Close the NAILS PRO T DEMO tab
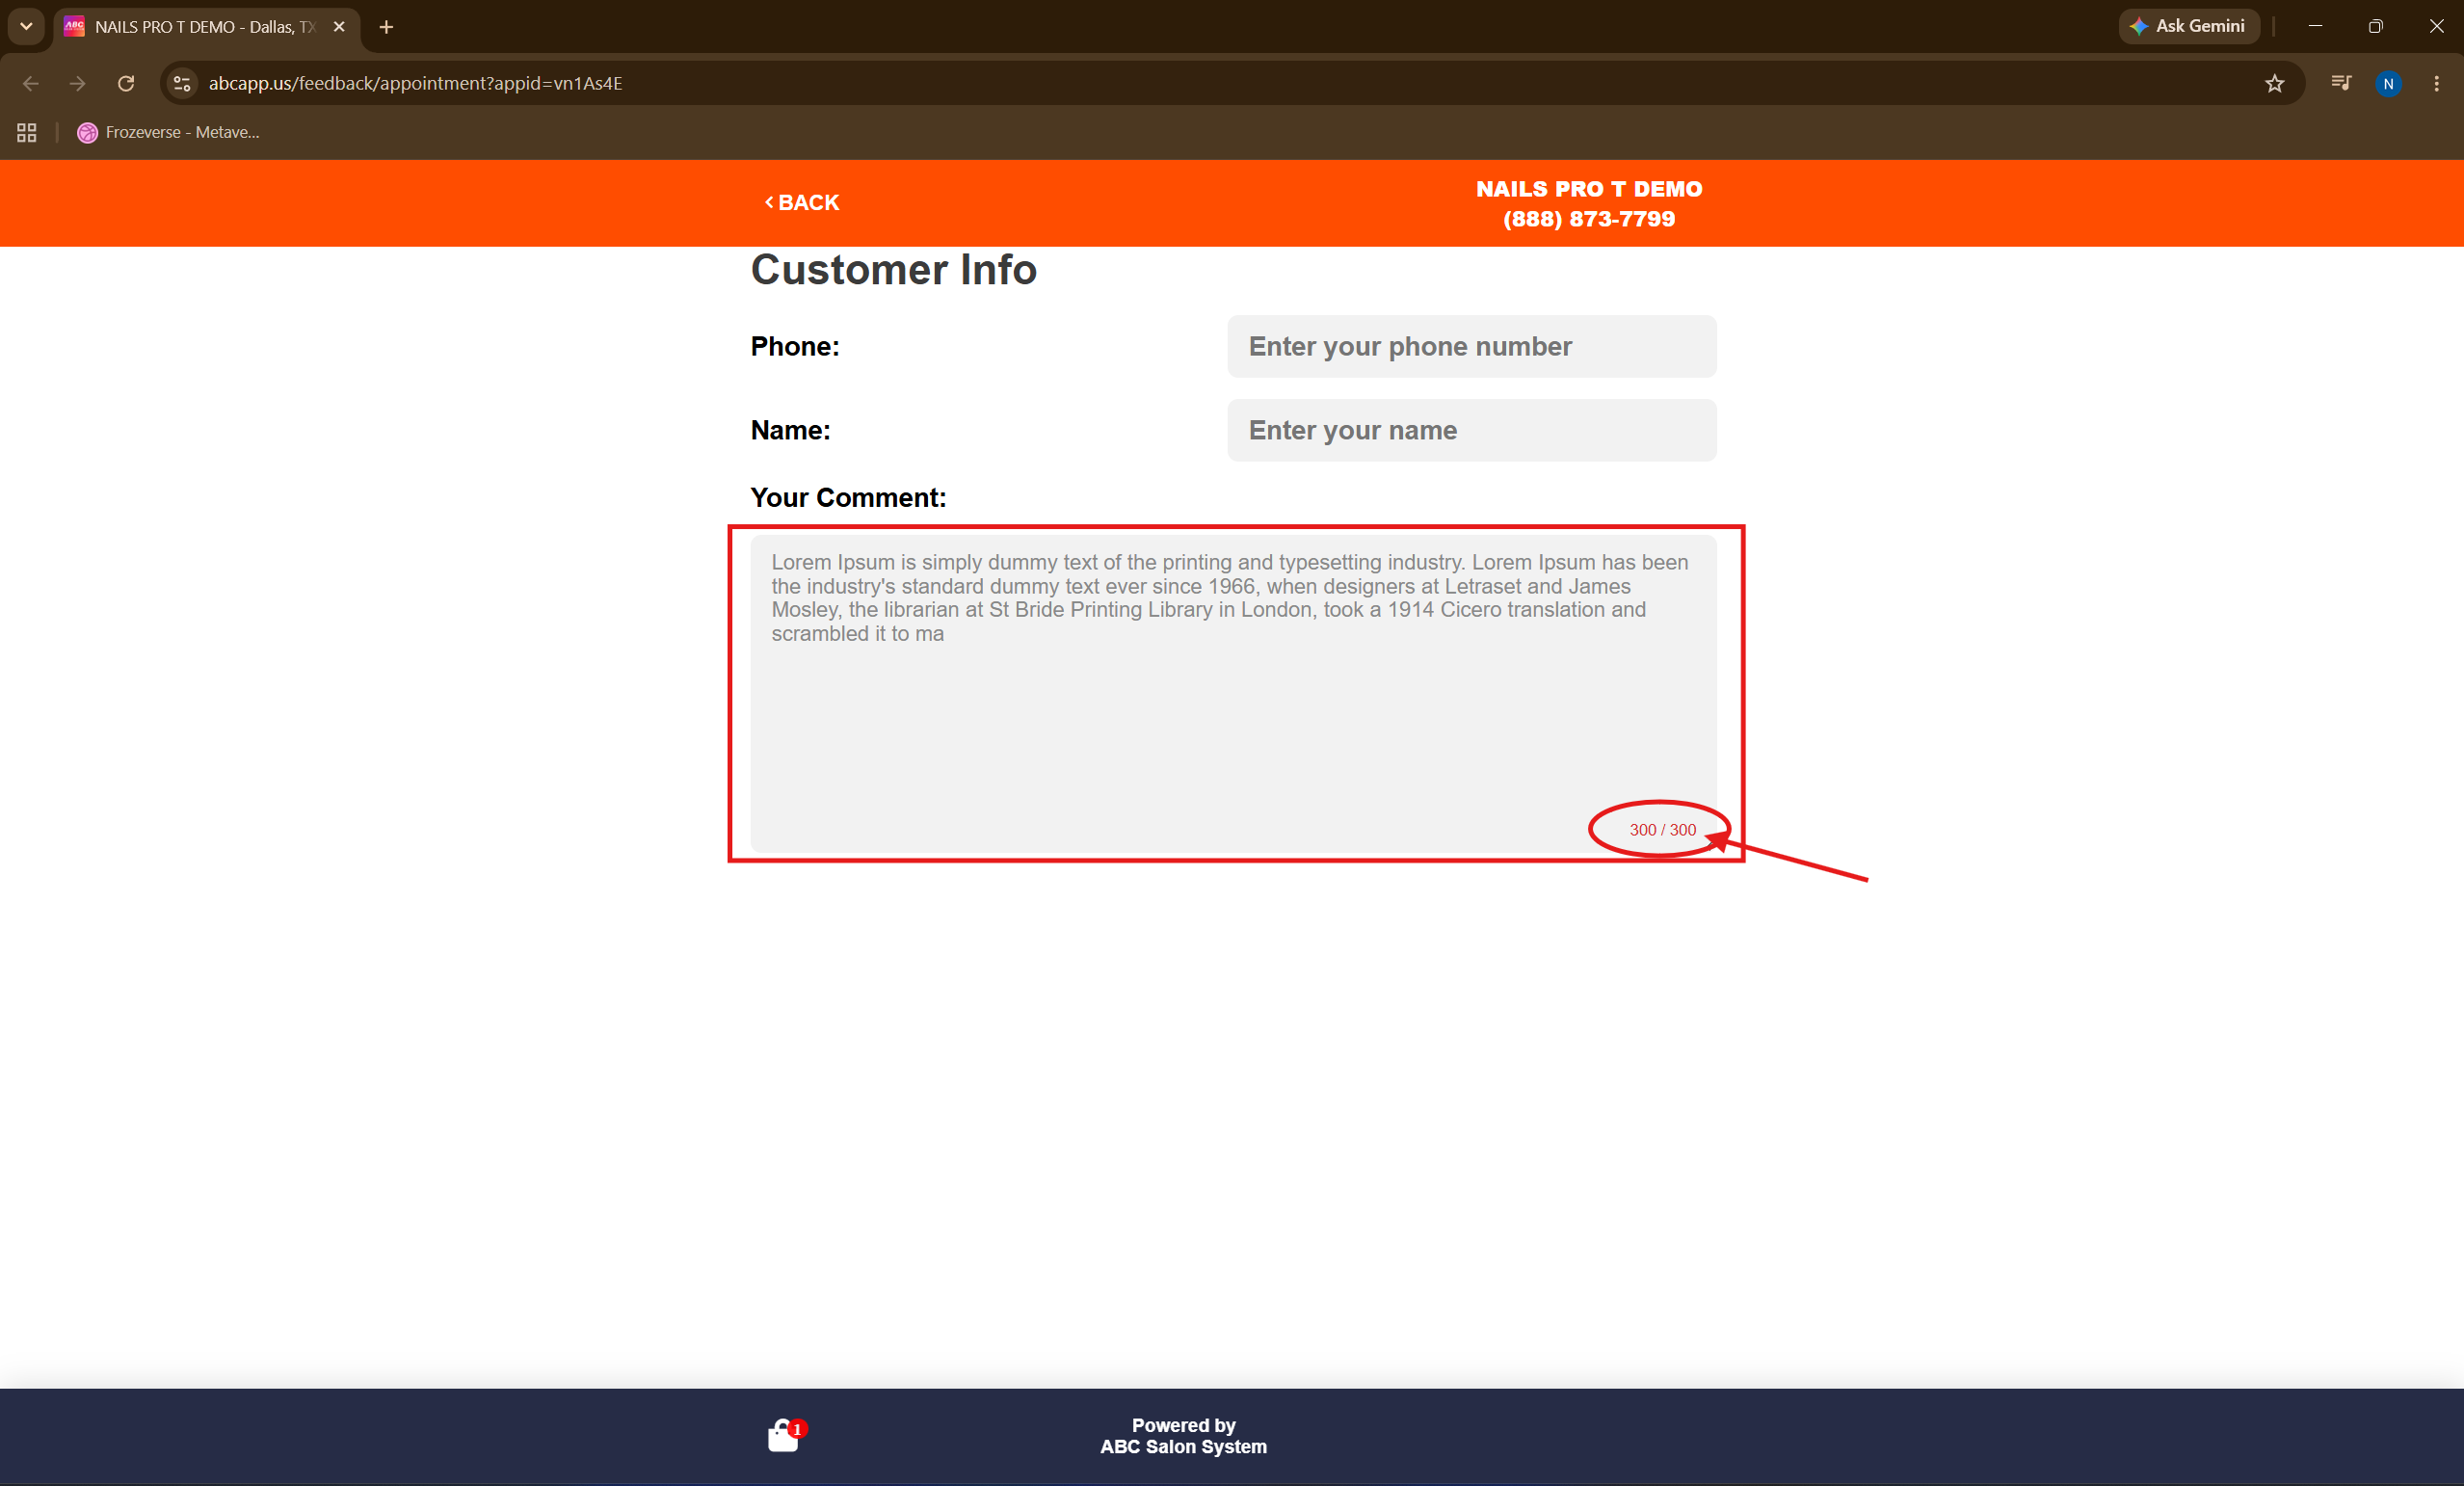Image resolution: width=2464 pixels, height=1486 pixels. (x=339, y=27)
